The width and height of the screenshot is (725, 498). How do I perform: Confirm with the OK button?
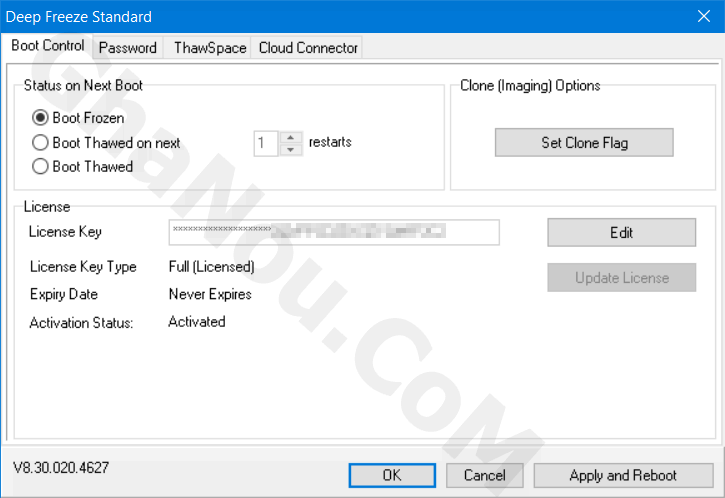[x=392, y=475]
